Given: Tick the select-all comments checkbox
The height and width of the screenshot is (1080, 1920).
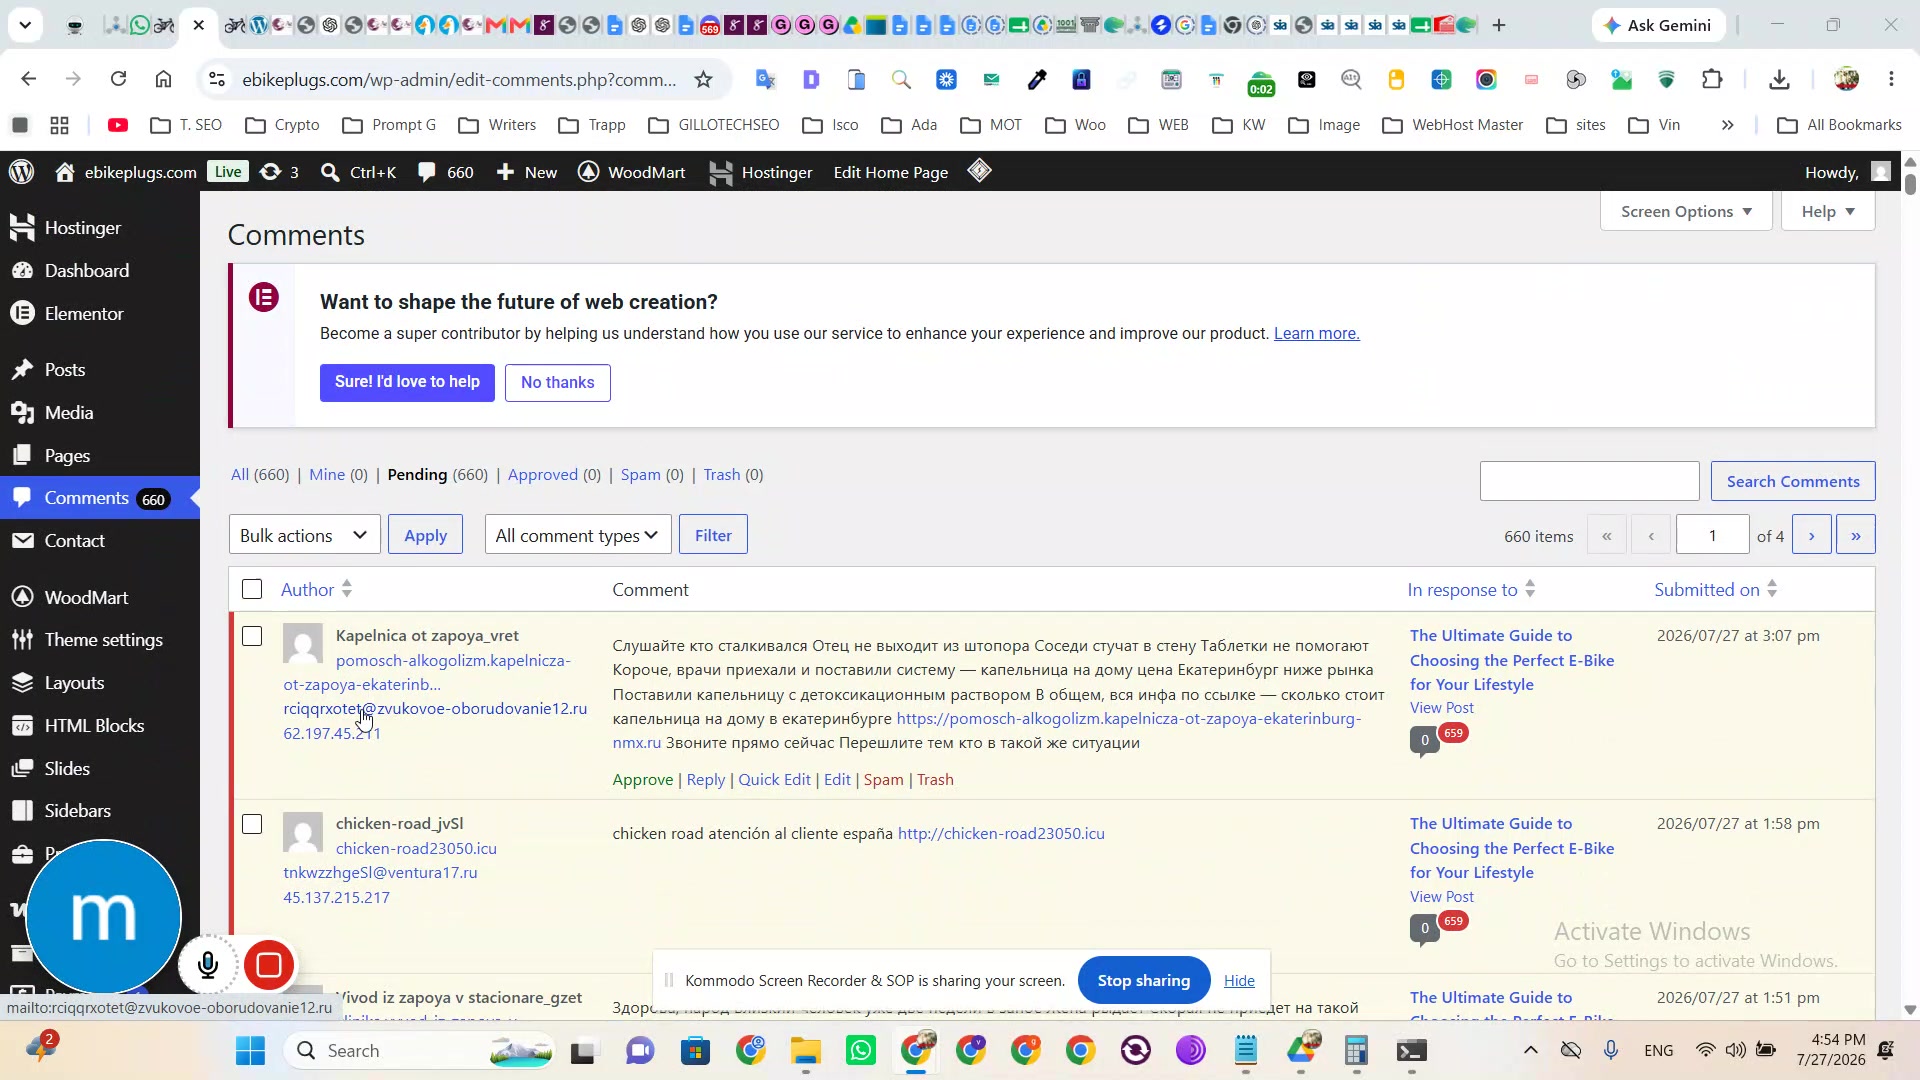Looking at the screenshot, I should (x=252, y=589).
